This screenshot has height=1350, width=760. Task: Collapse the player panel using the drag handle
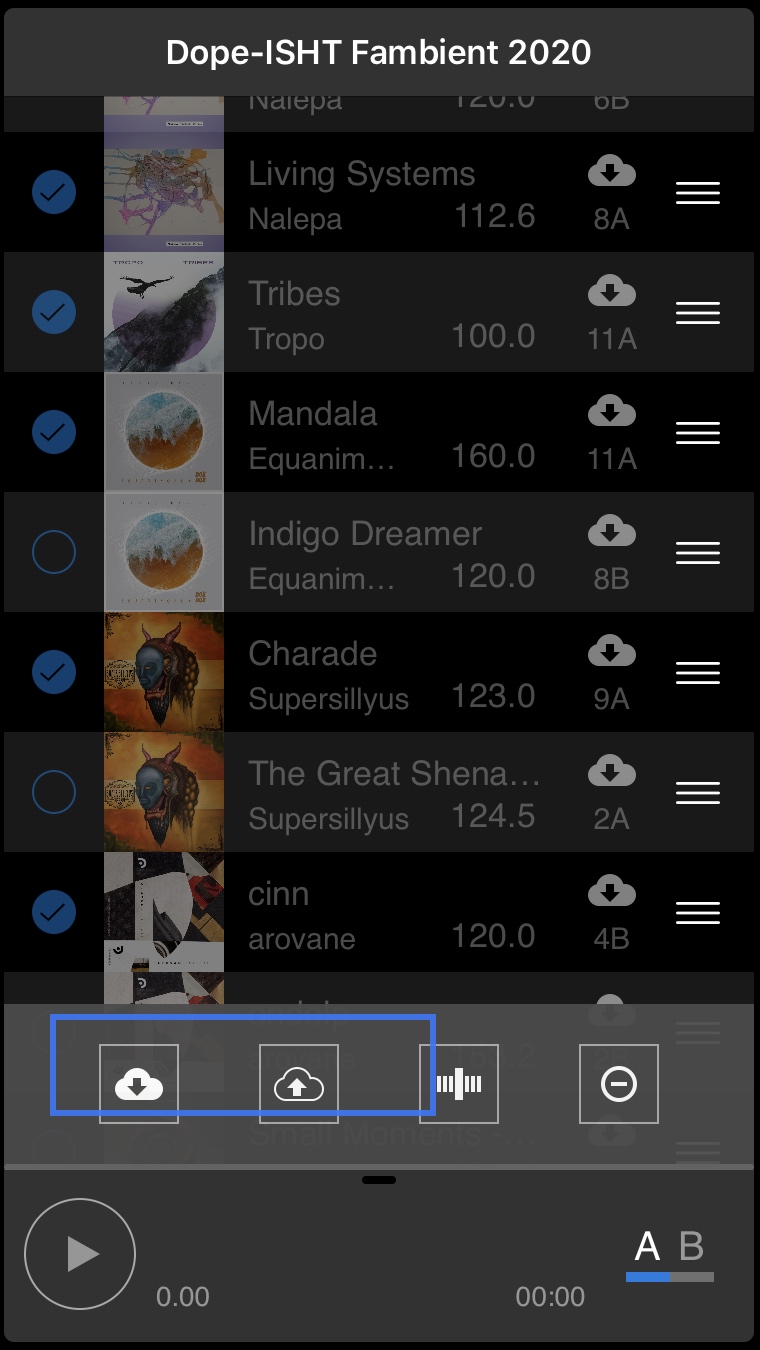tap(379, 1180)
